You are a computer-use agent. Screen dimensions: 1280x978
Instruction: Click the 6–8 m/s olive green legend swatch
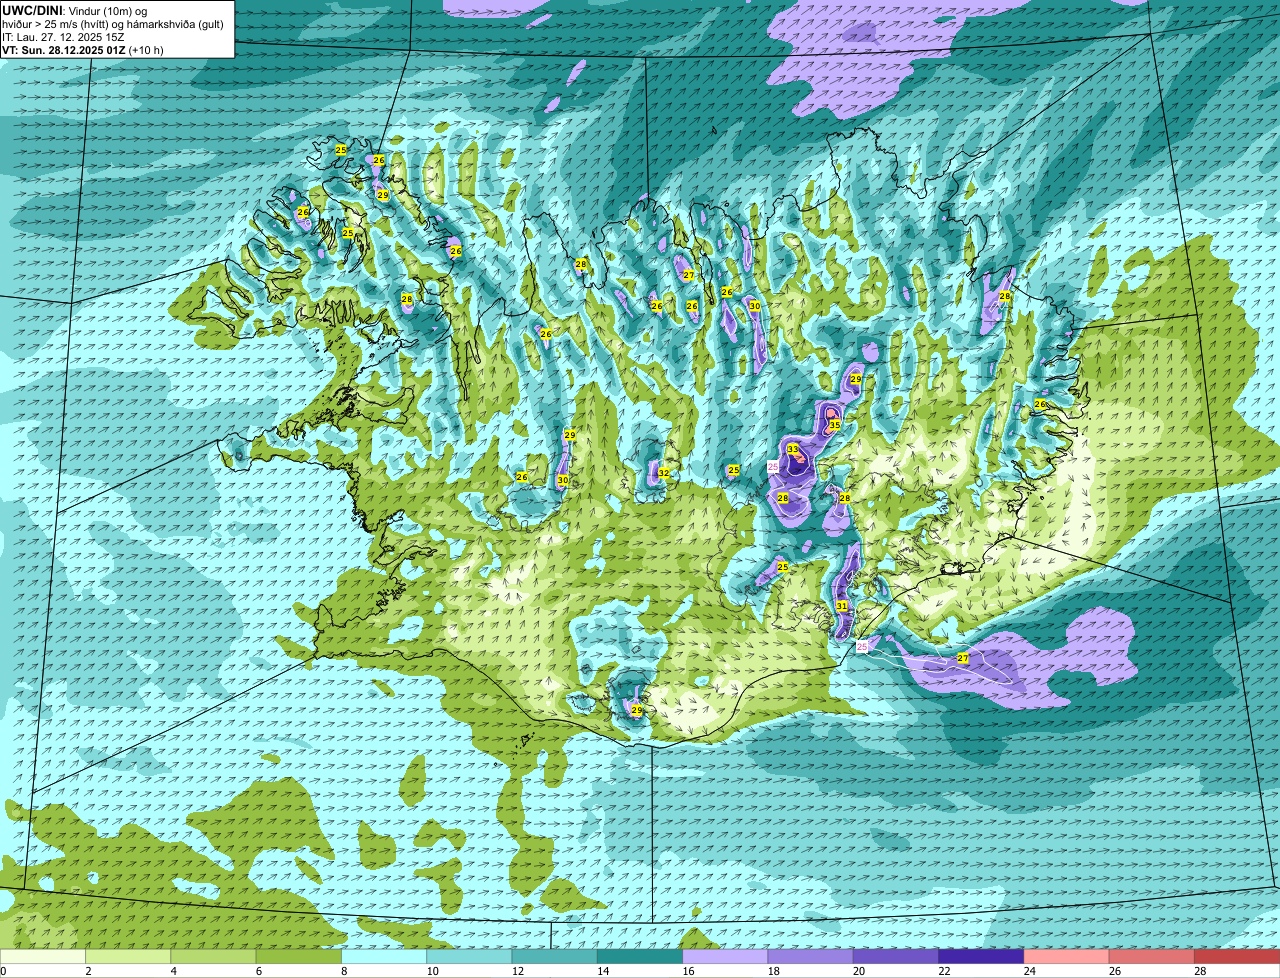(299, 956)
